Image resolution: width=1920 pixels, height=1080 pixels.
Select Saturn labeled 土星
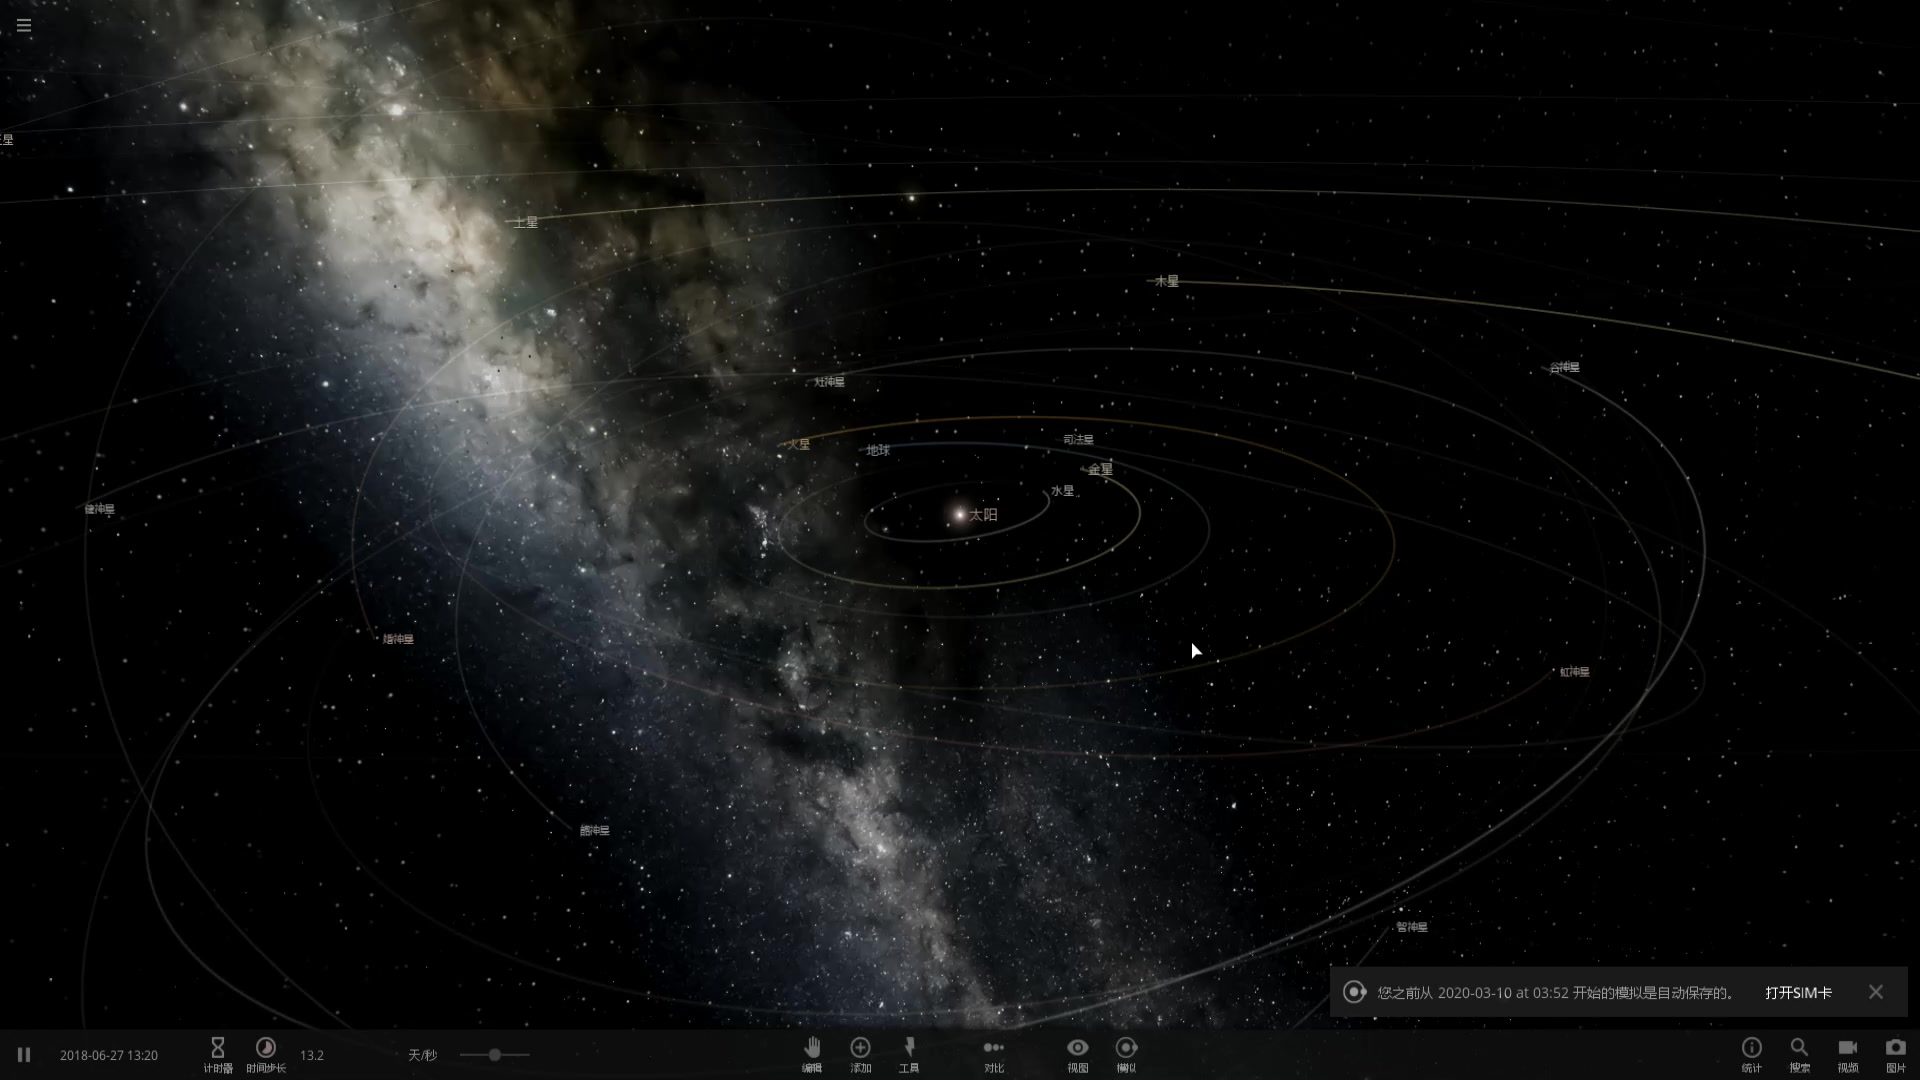526,222
